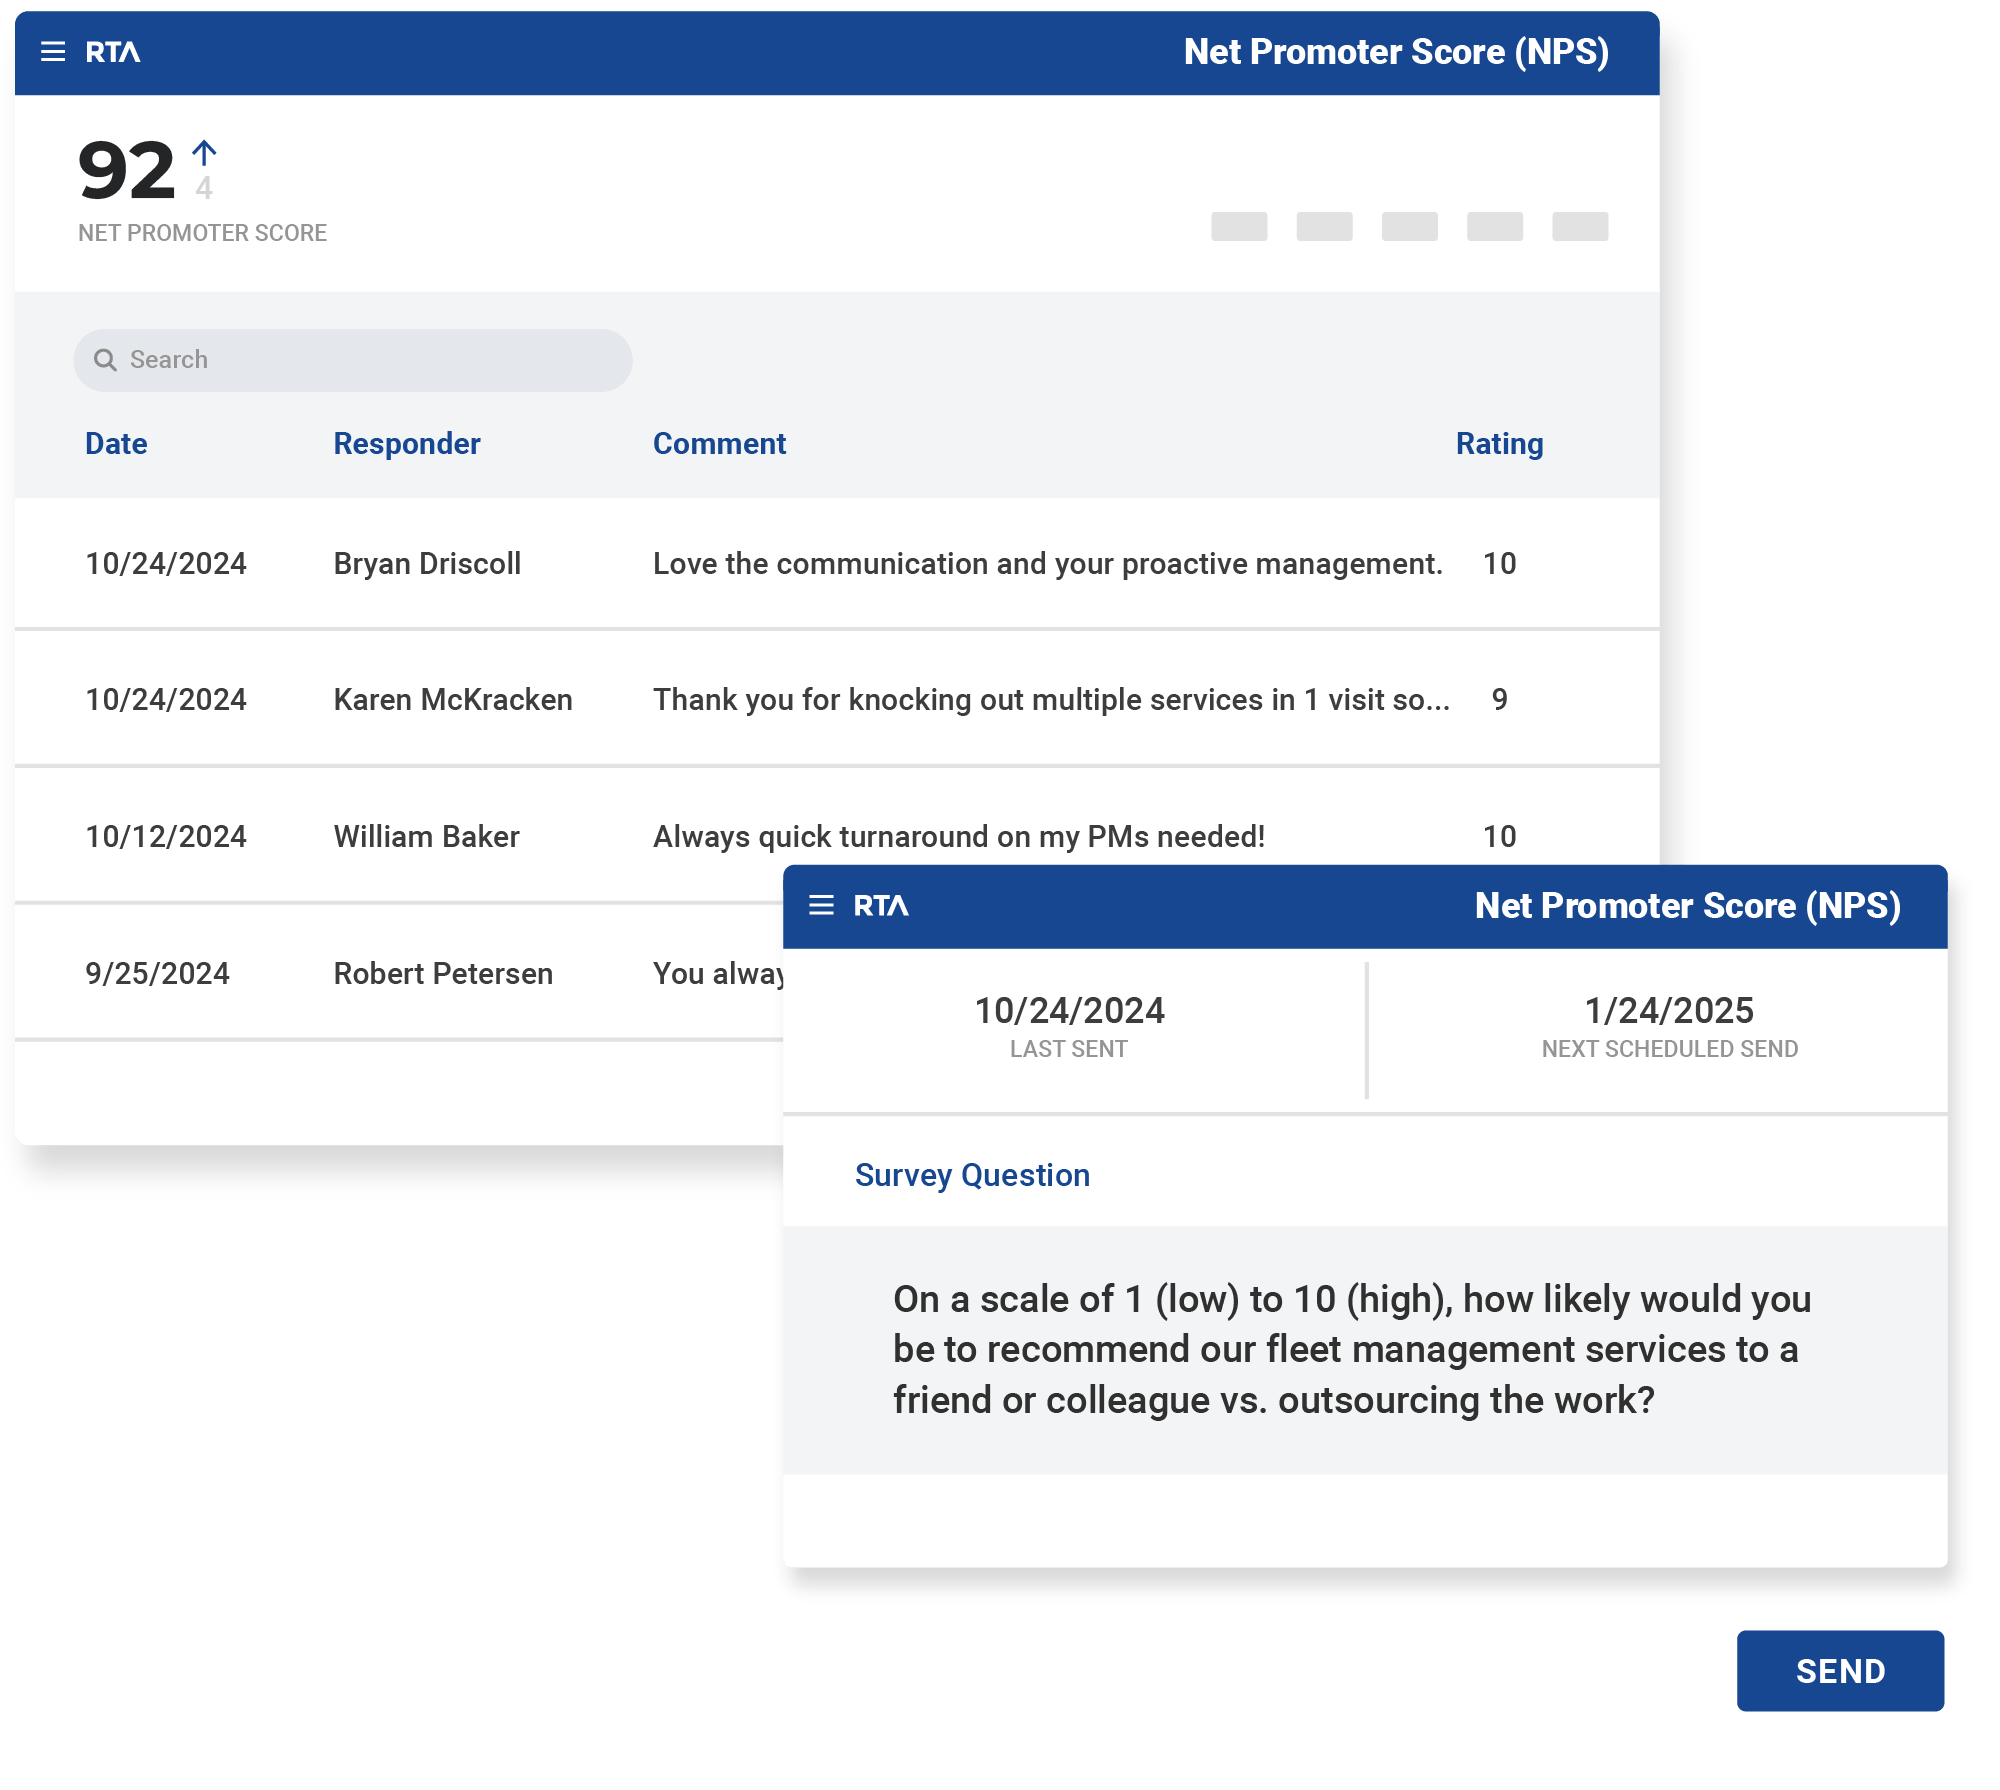Click the RTA logo in the front survey window
2000x1790 pixels.
(881, 906)
